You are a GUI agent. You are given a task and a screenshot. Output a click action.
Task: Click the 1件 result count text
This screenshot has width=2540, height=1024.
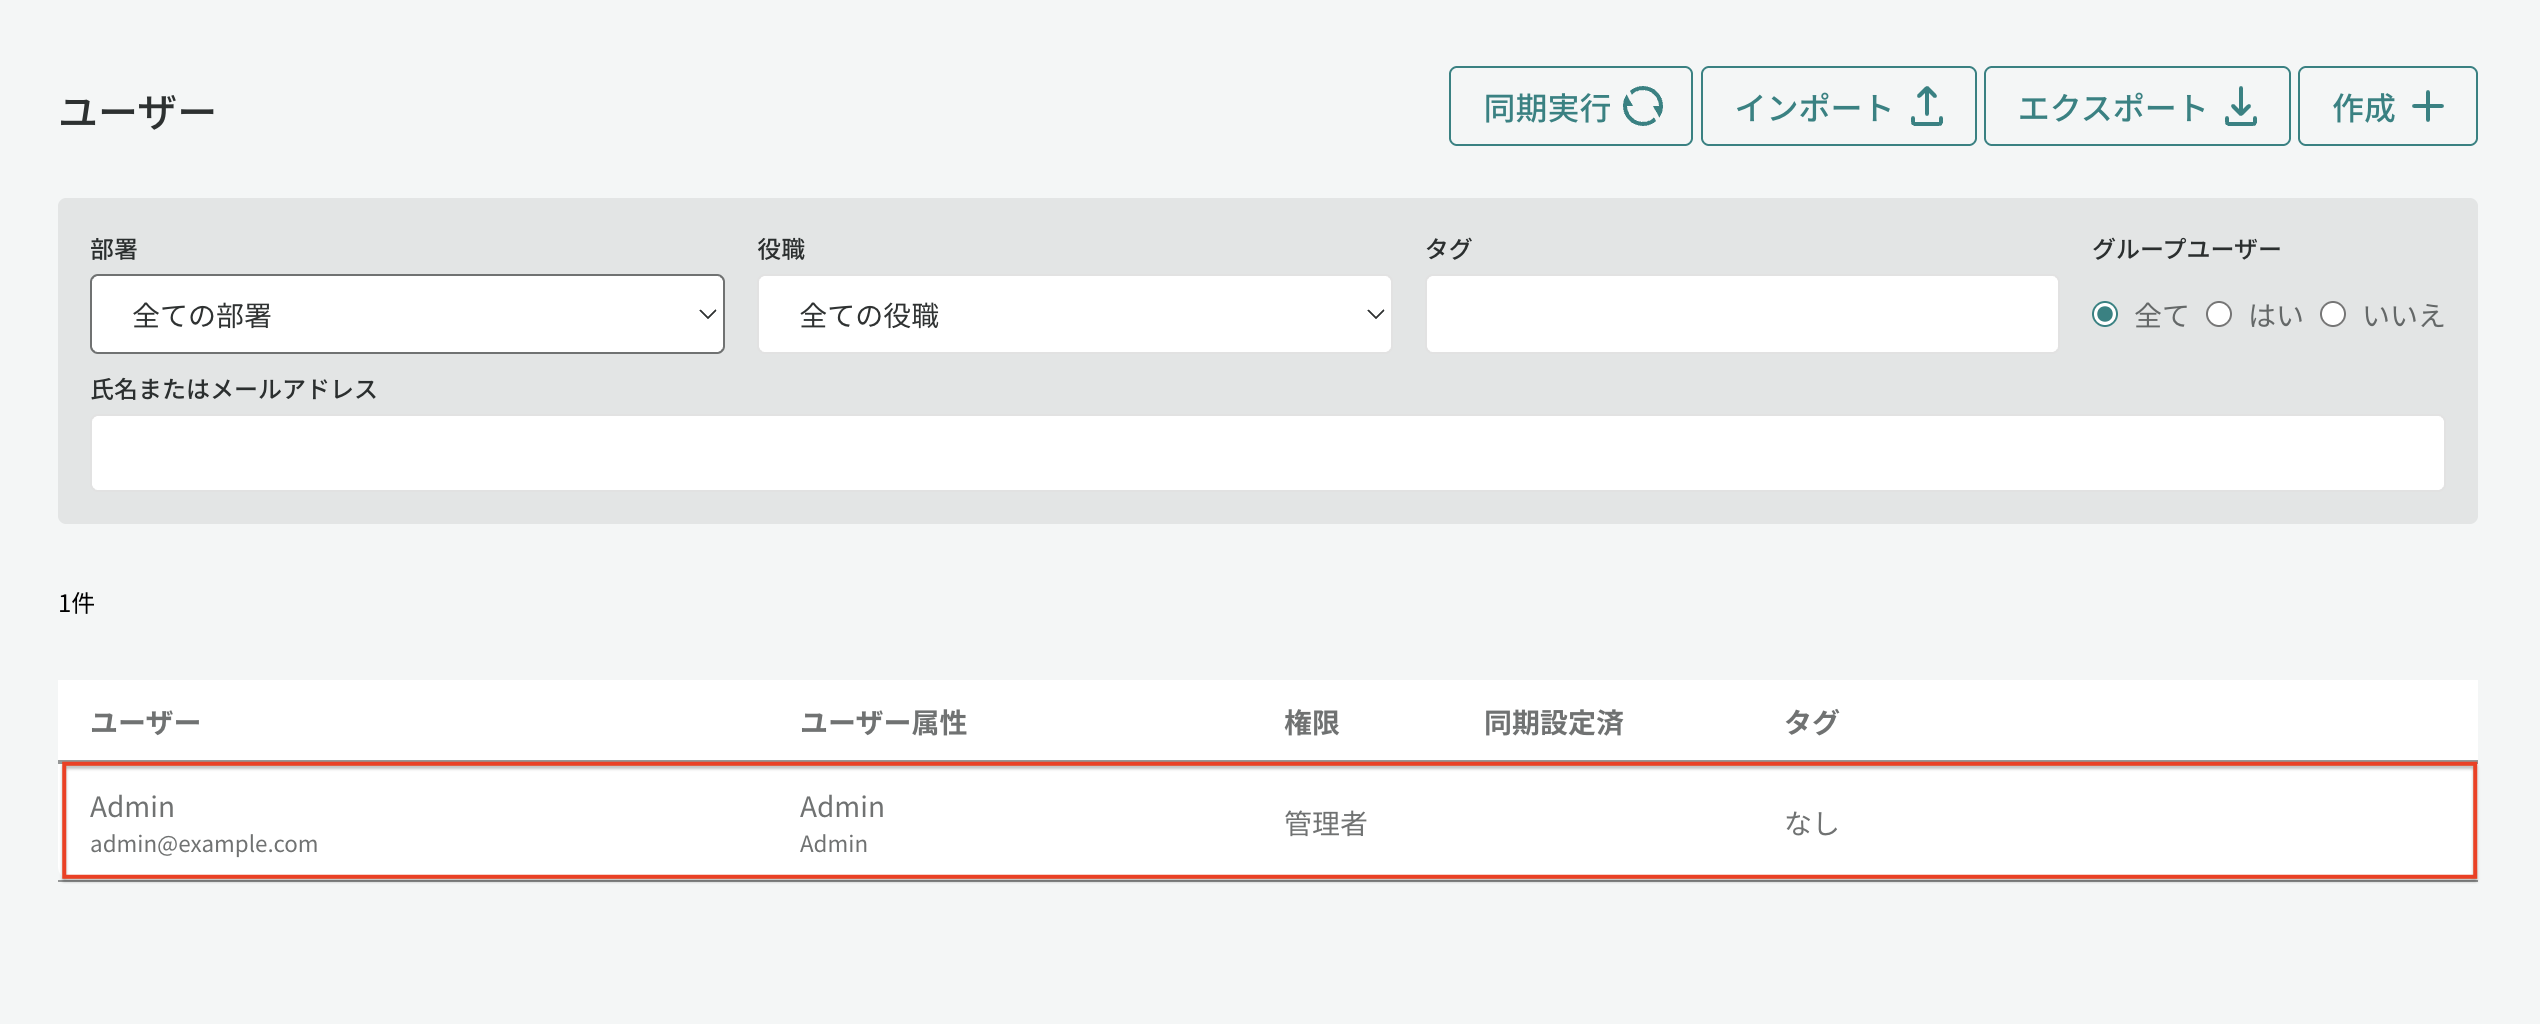click(76, 603)
